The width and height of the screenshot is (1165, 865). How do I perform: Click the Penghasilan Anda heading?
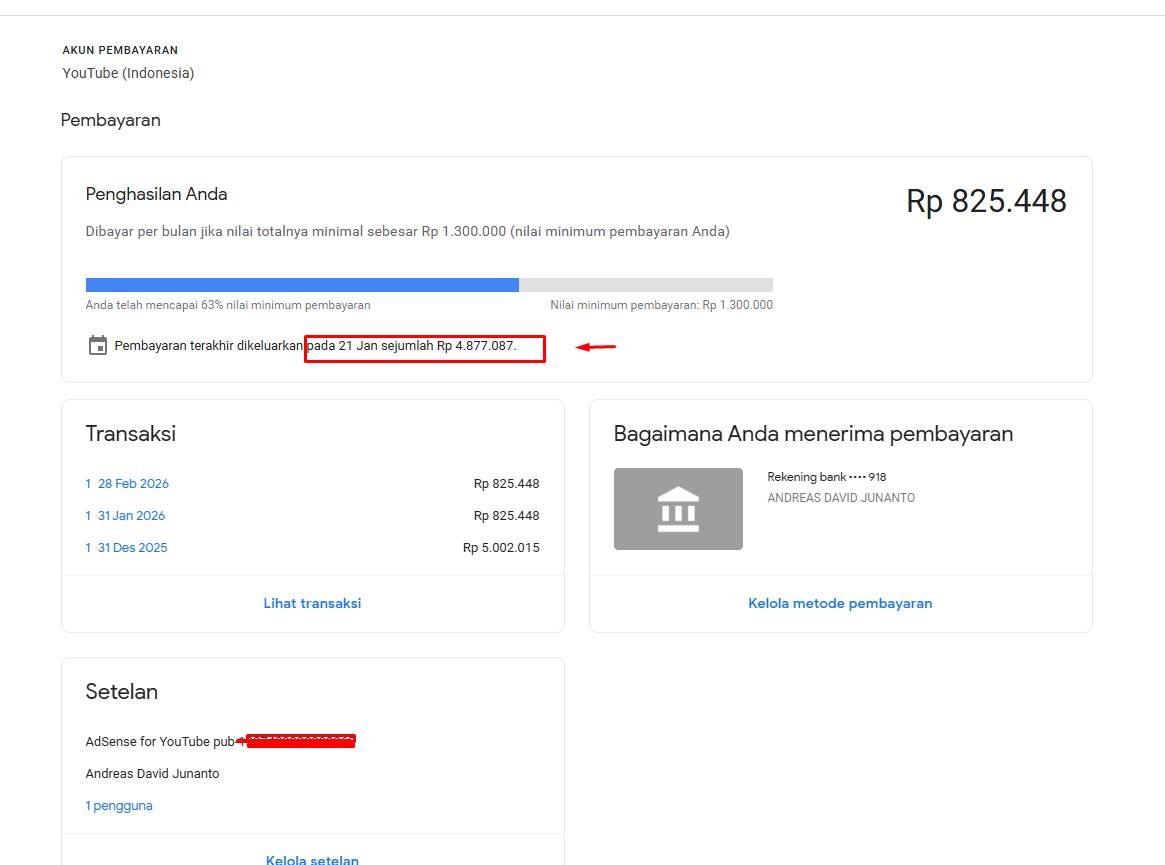click(156, 194)
